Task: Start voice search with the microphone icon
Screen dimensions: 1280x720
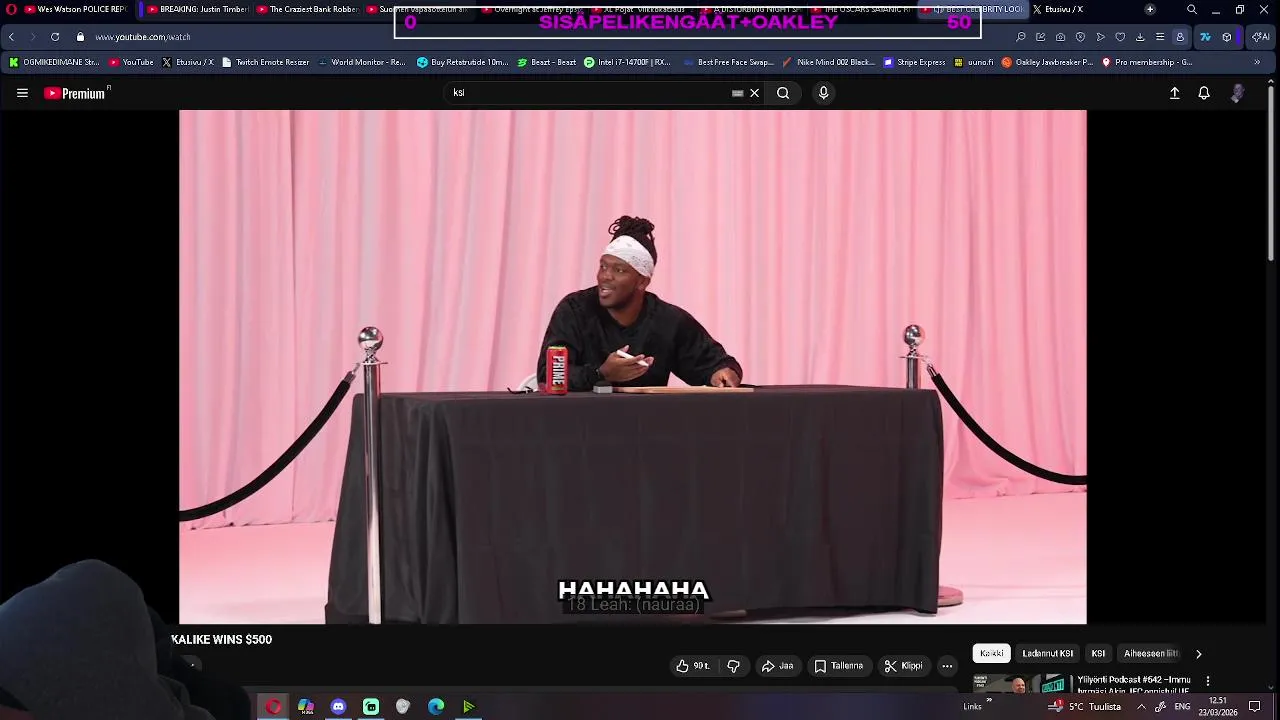Action: pos(823,93)
